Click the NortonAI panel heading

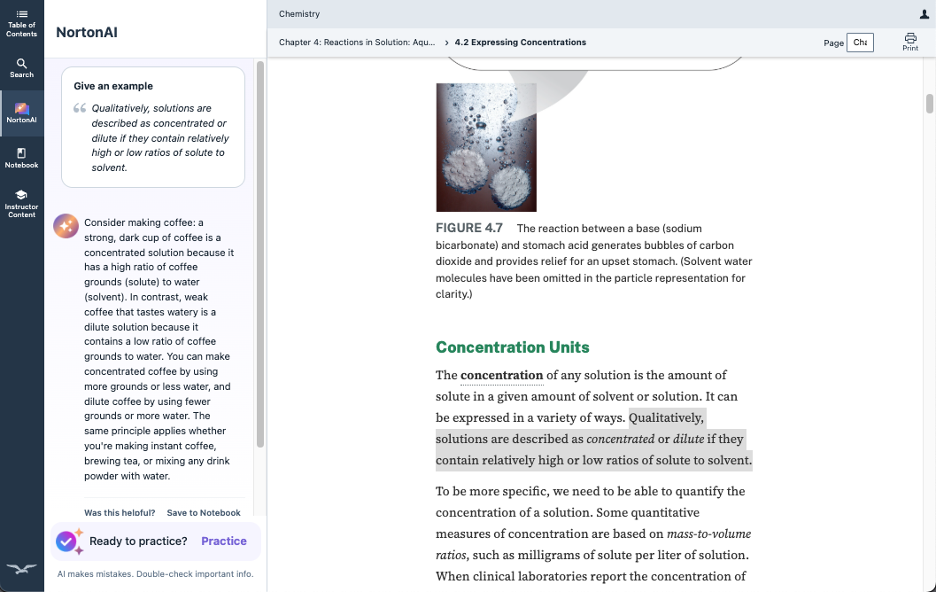87,32
